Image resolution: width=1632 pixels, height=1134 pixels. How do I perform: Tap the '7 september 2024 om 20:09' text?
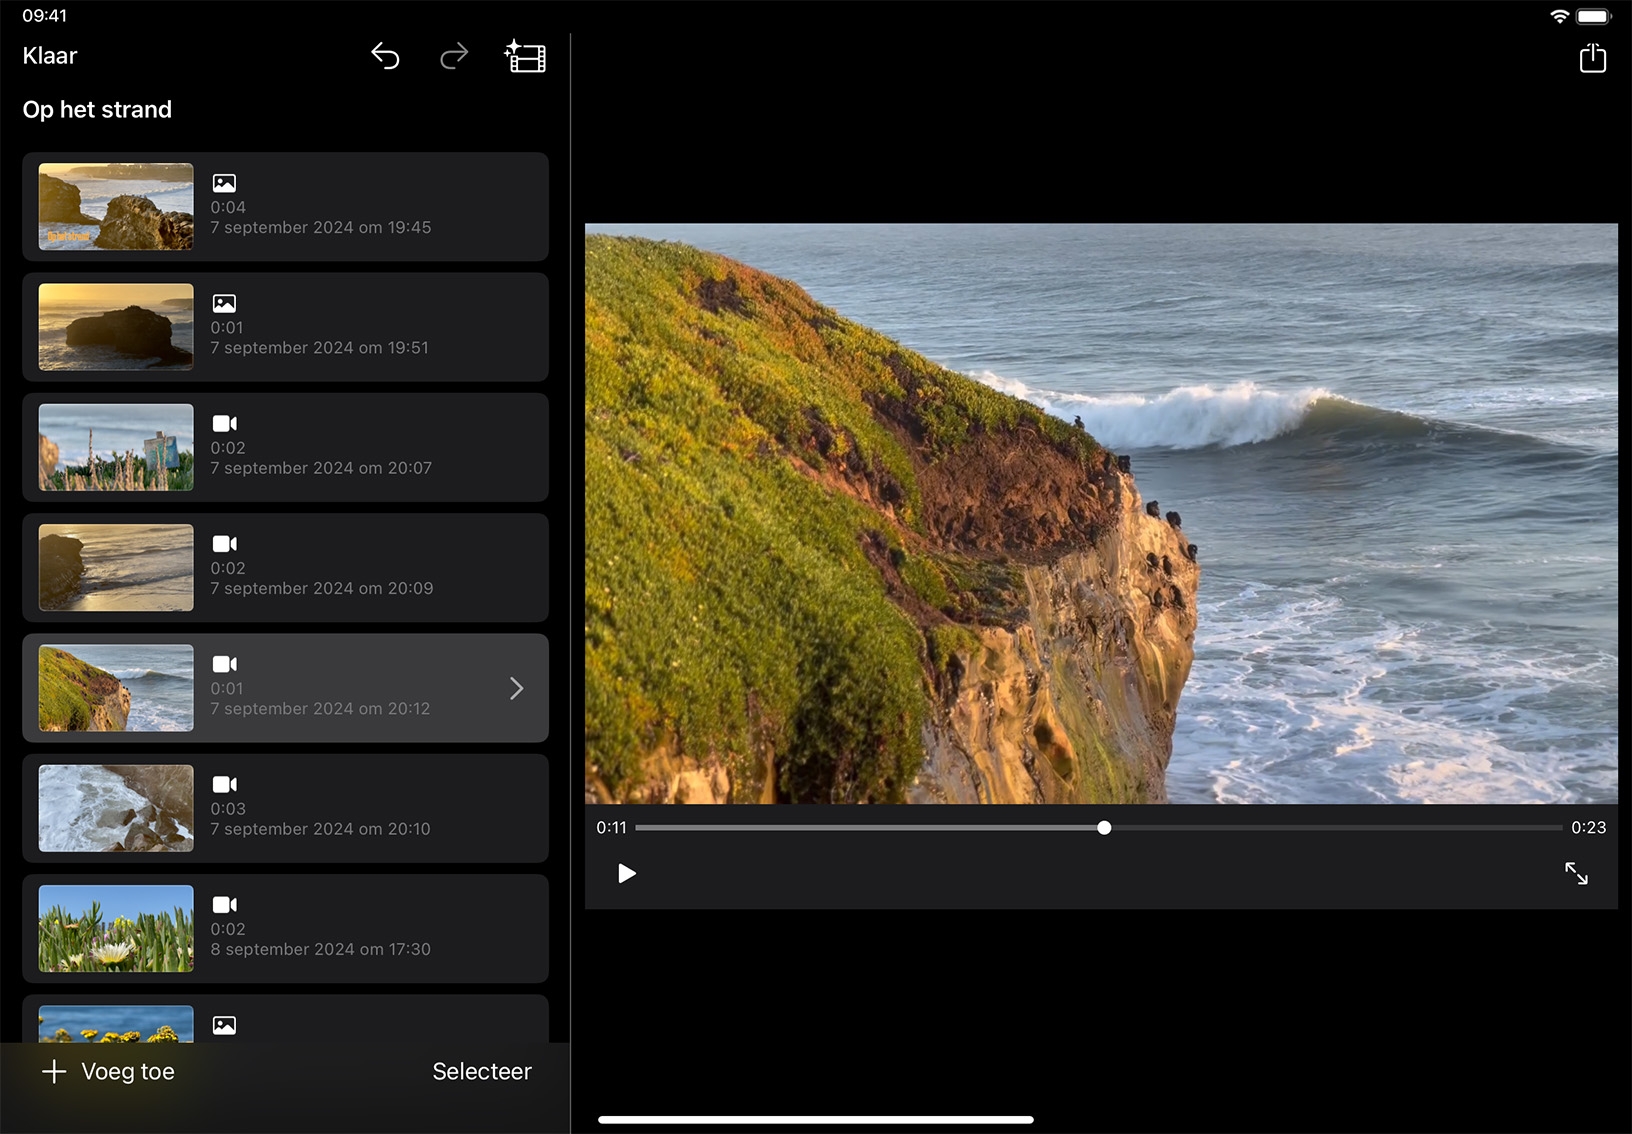click(x=322, y=588)
